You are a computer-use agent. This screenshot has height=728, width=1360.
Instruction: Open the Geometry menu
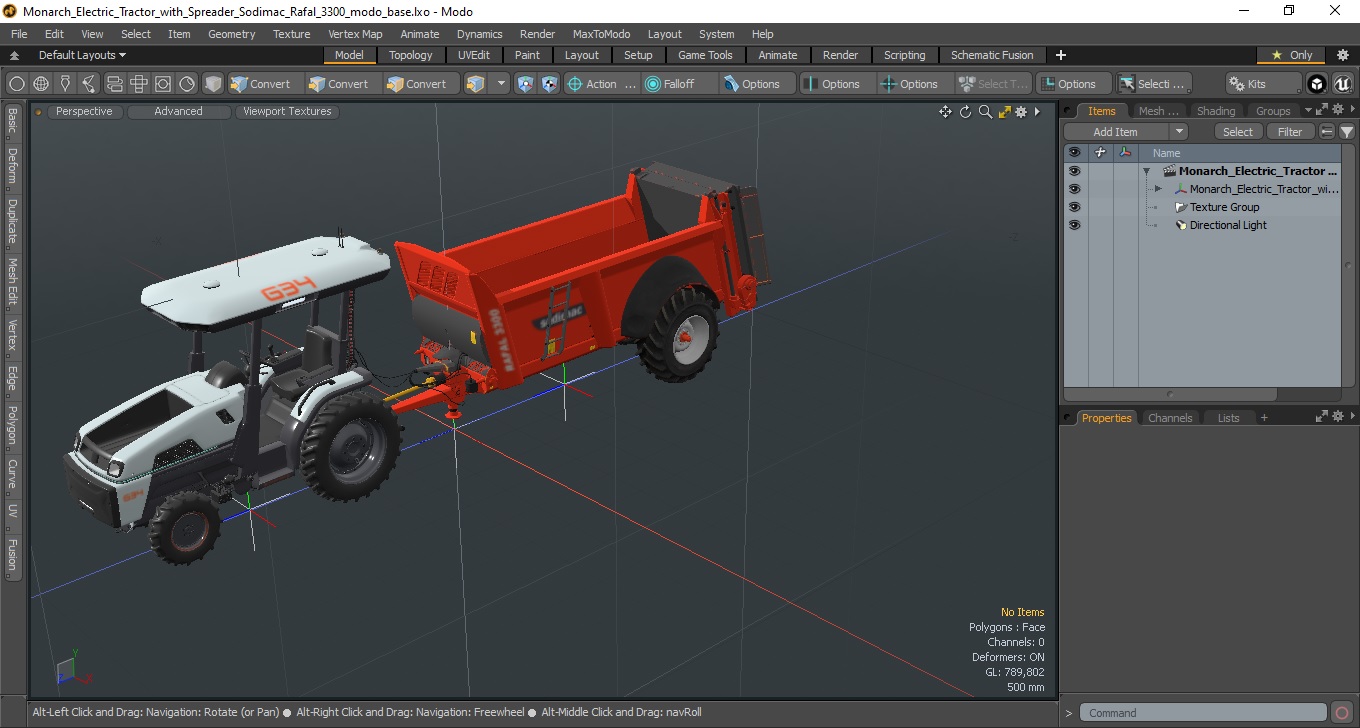click(x=232, y=34)
